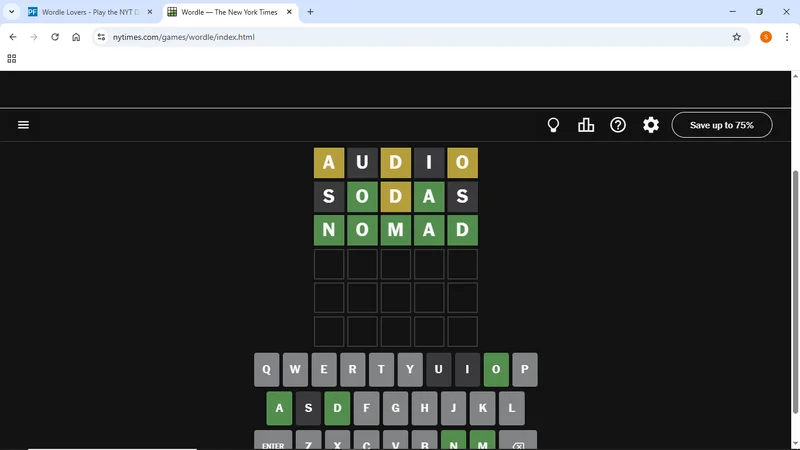Tap the dark I key
The image size is (800, 450).
pos(467,369)
